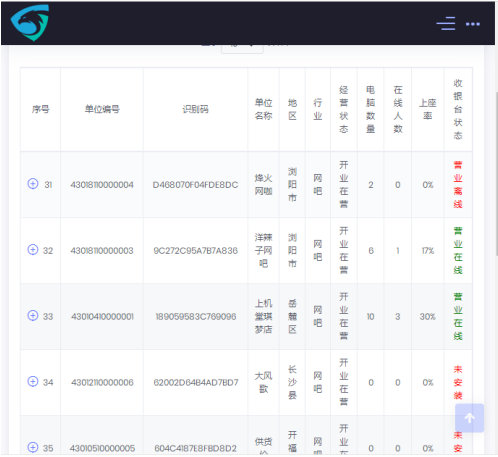The height and width of the screenshot is (457, 498).
Task: Click identifier code 189059583C769096
Action: coord(196,316)
